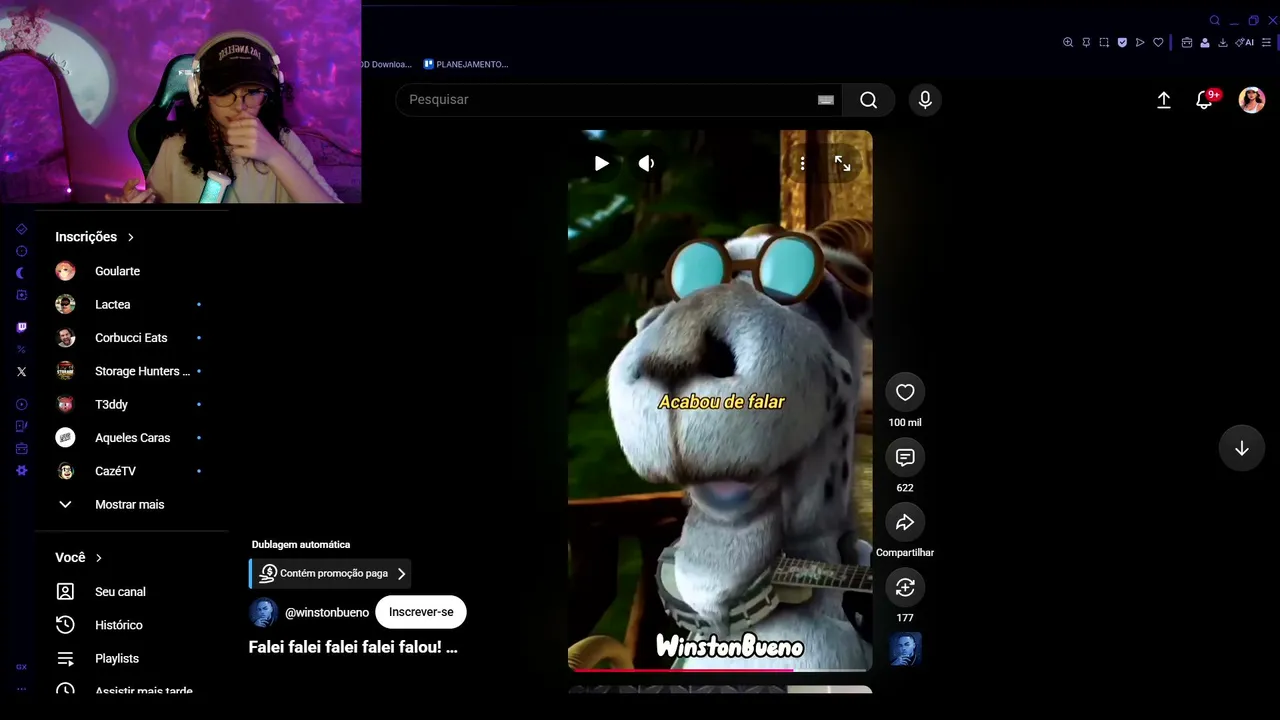
Task: Toggle the ad-blocker shield icon
Action: click(x=1122, y=42)
